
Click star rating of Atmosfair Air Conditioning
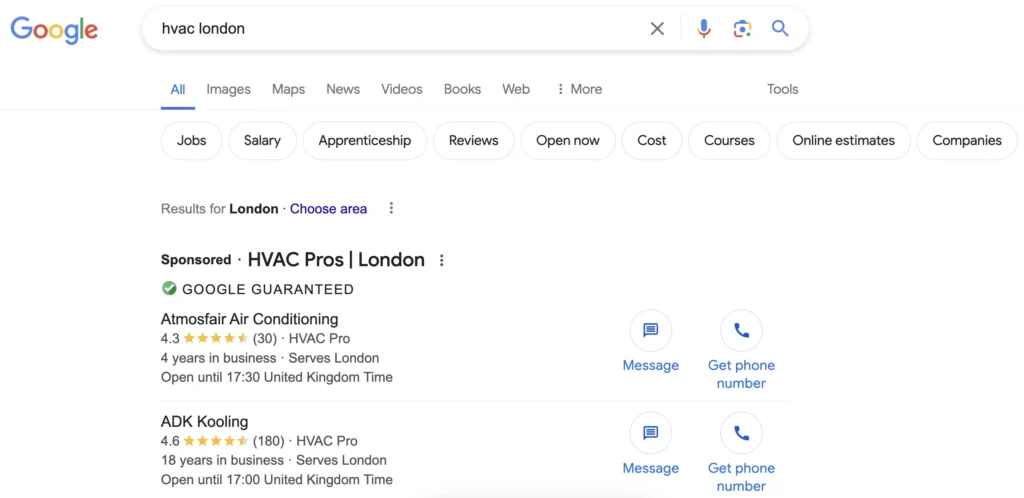coord(216,339)
